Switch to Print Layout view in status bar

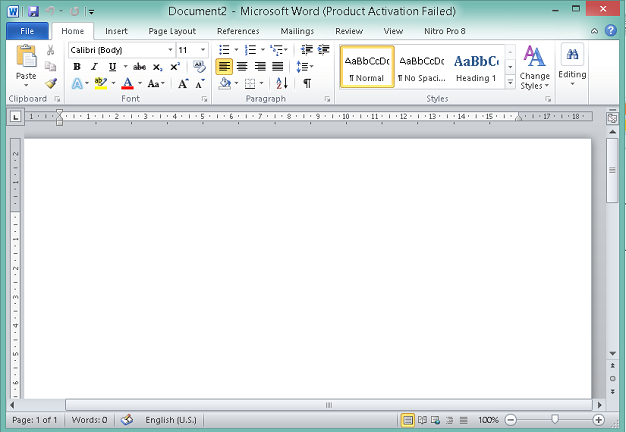click(x=407, y=420)
